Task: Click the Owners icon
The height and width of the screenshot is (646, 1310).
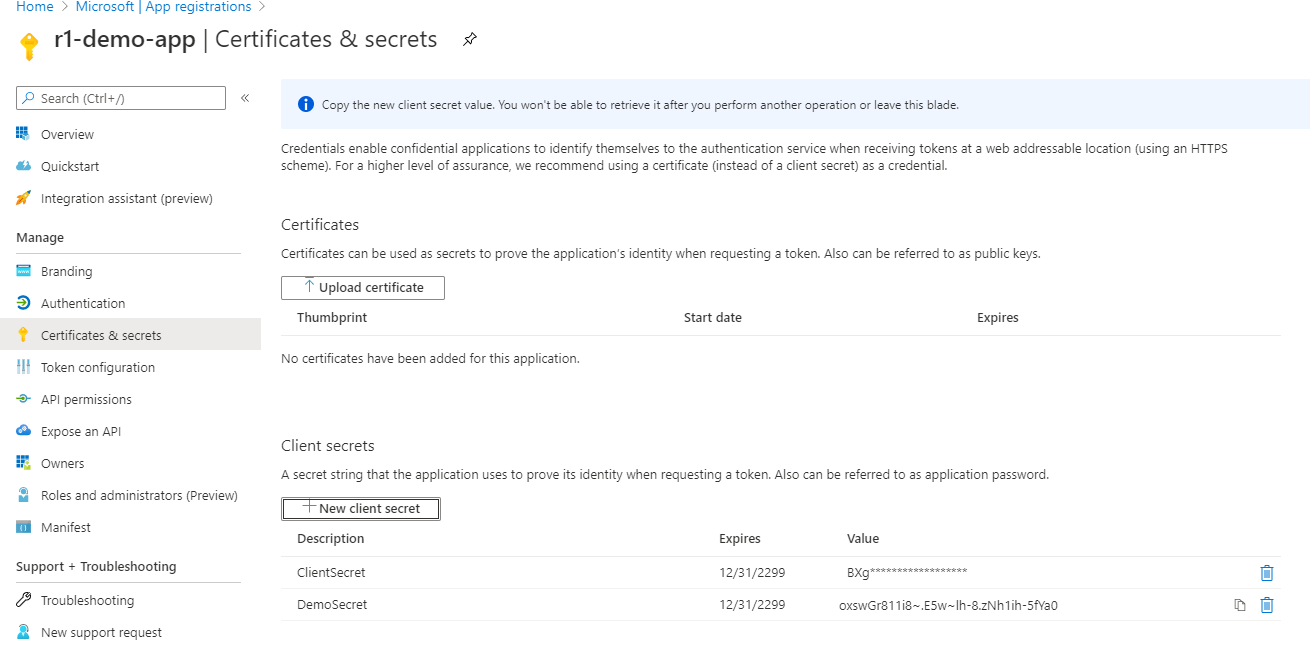Action: [x=23, y=463]
